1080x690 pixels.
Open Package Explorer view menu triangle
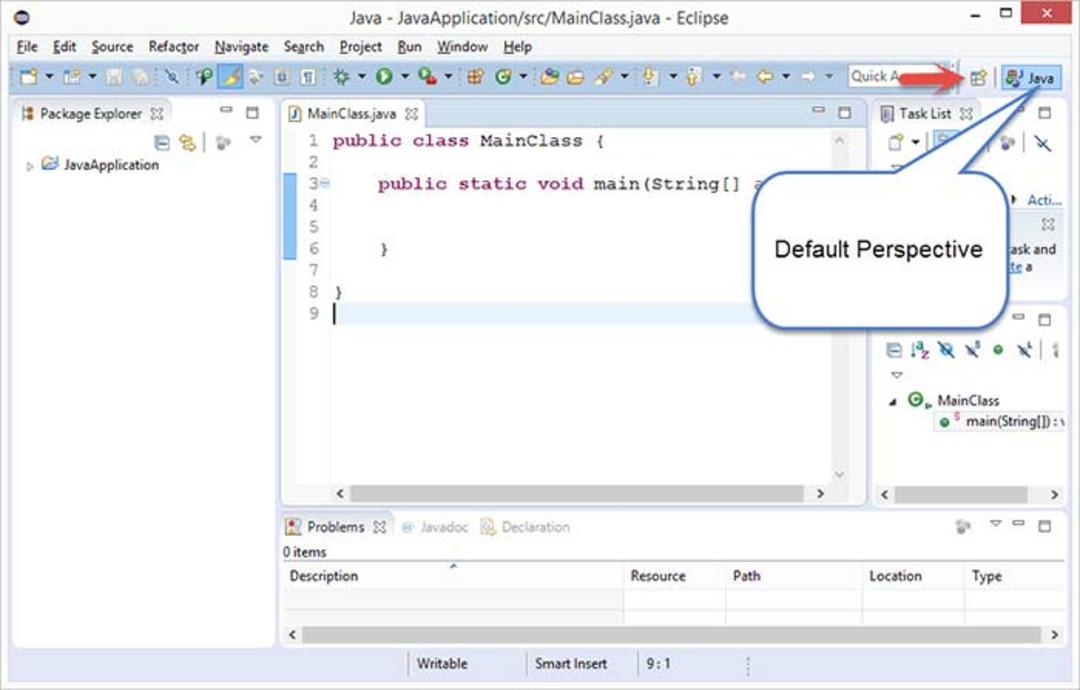coord(256,140)
